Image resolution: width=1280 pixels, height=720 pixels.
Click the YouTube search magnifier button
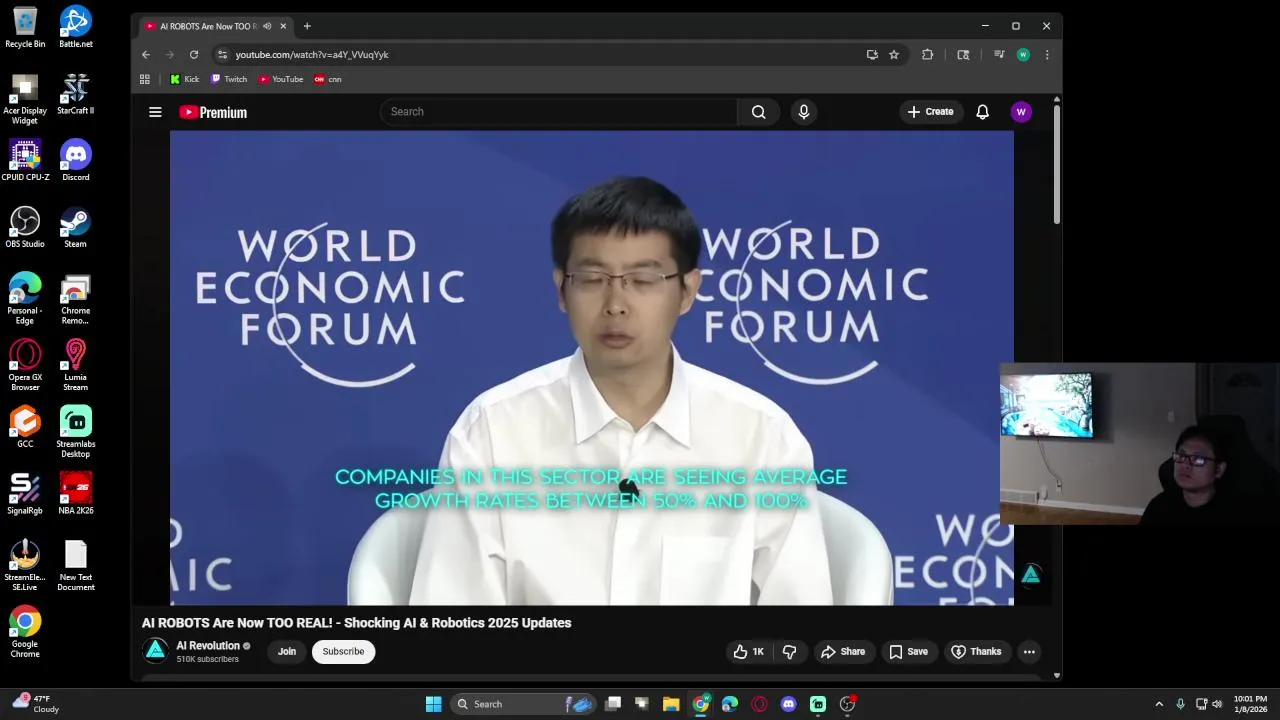point(758,112)
